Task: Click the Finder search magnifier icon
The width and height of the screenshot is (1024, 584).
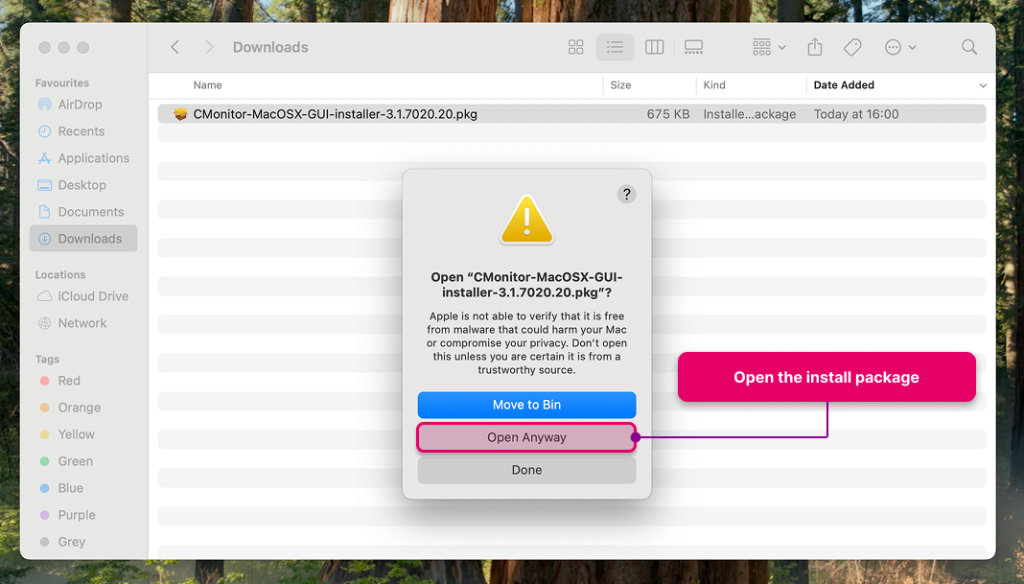Action: pyautogui.click(x=969, y=47)
